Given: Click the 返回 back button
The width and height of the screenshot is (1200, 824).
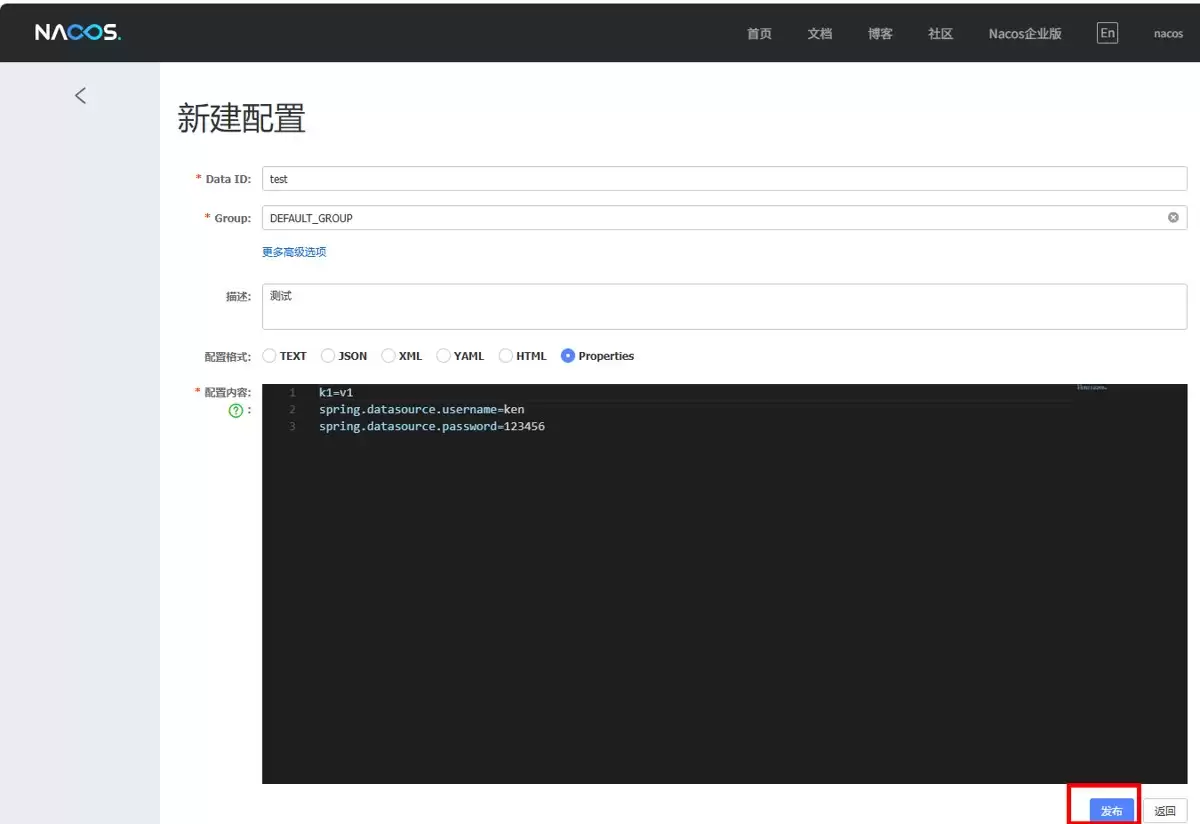Looking at the screenshot, I should [1165, 811].
